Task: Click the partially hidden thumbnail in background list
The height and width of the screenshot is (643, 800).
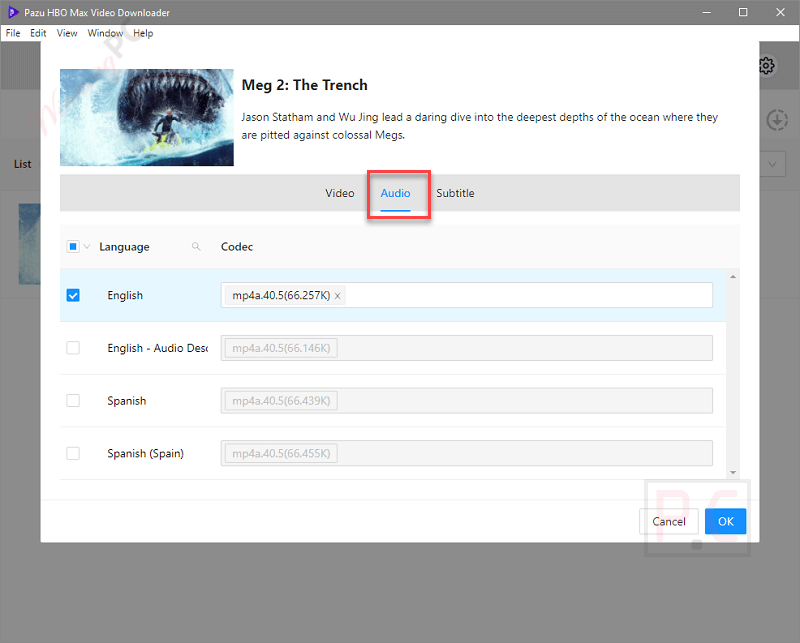Action: click(30, 244)
